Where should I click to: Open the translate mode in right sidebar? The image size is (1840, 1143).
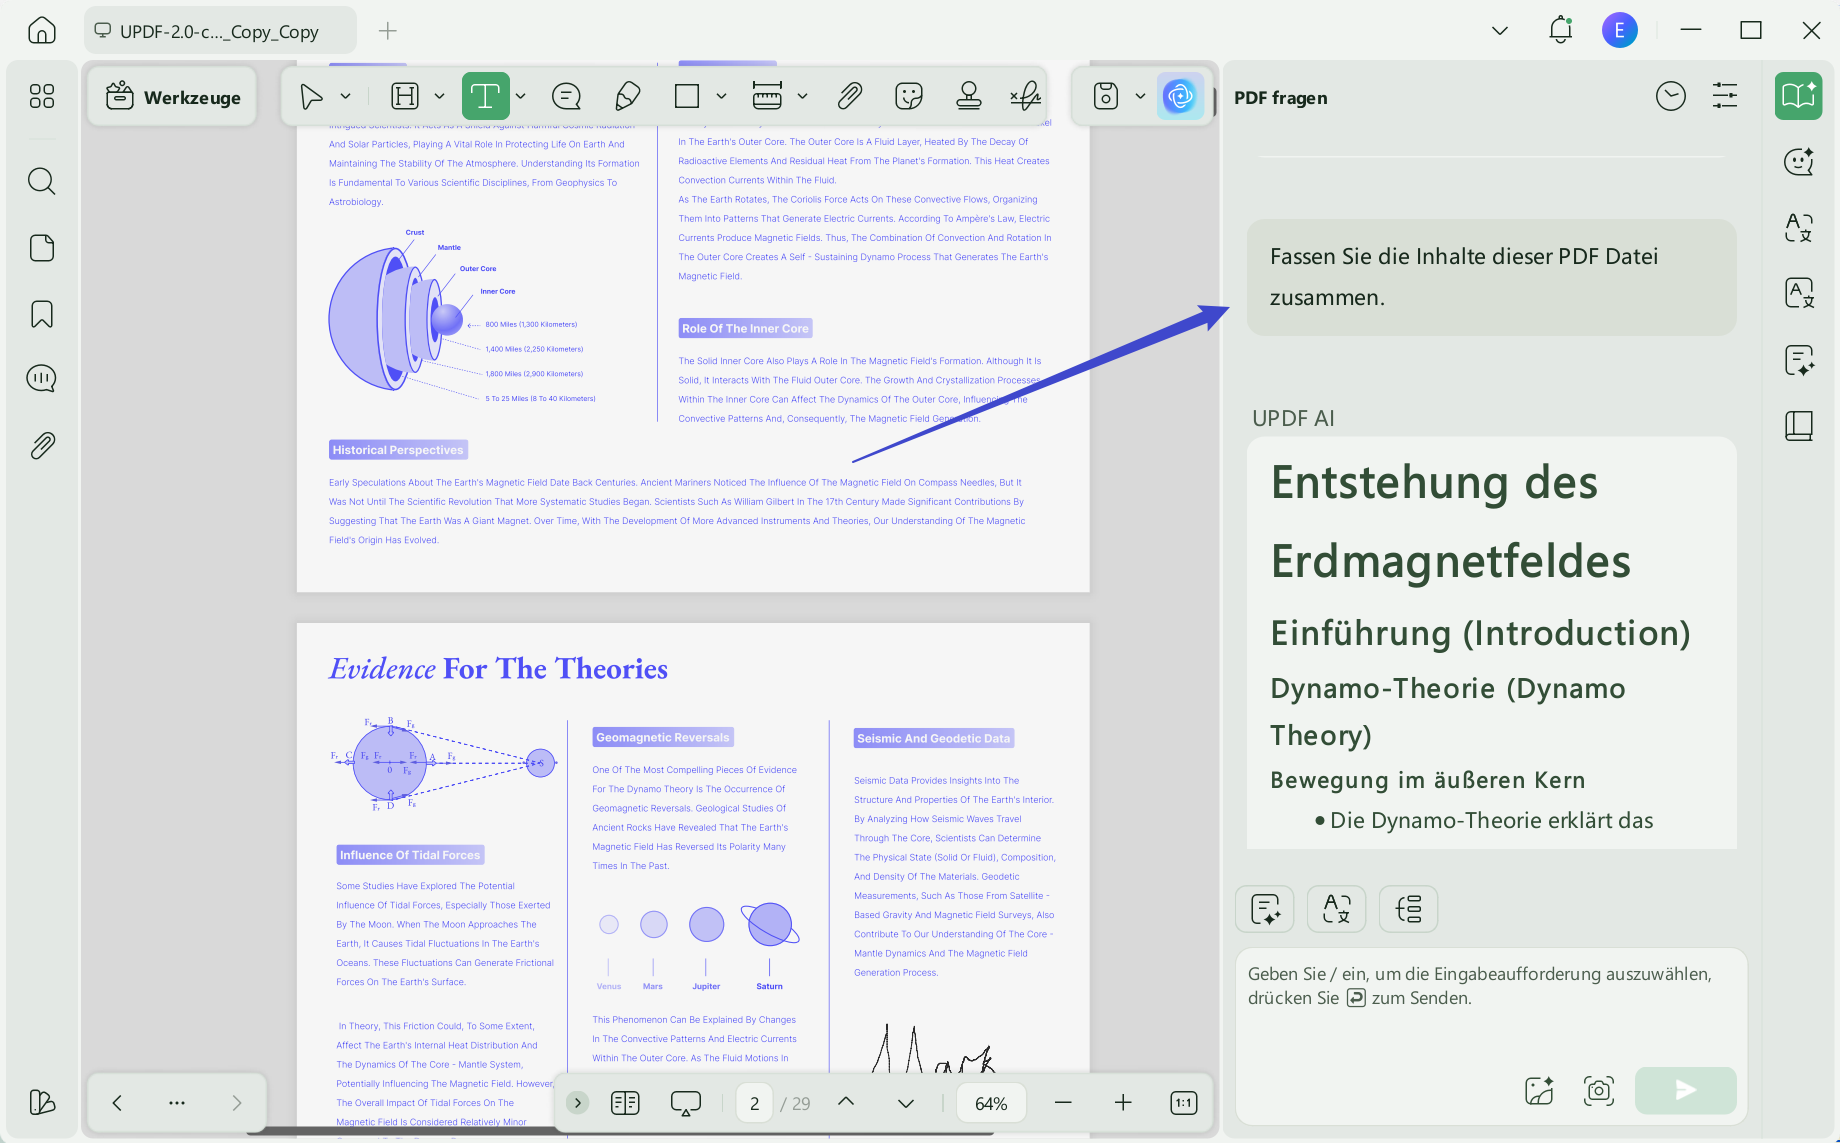pos(1798,227)
